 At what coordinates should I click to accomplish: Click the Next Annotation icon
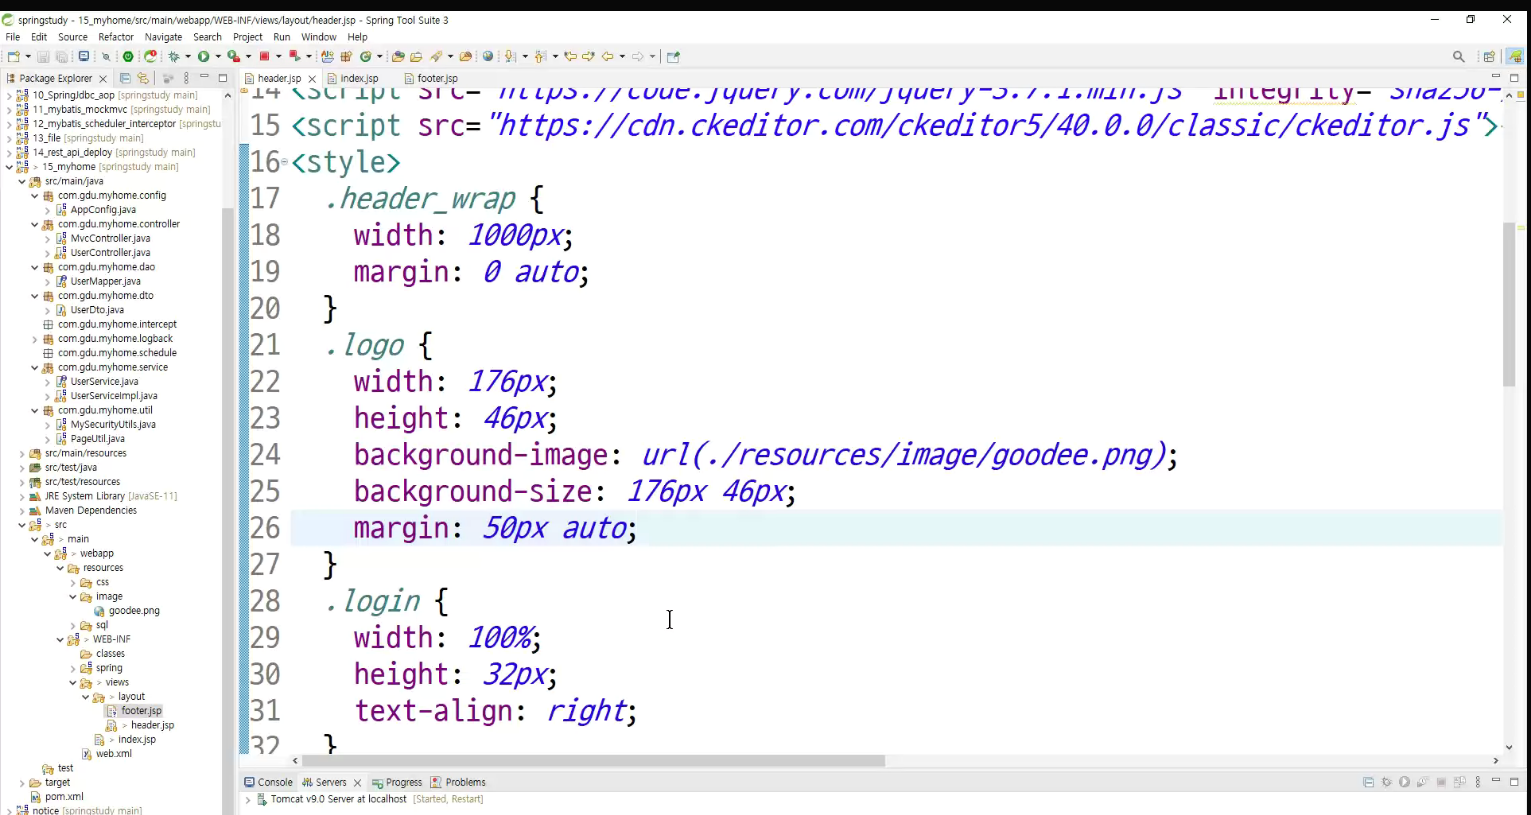(511, 57)
